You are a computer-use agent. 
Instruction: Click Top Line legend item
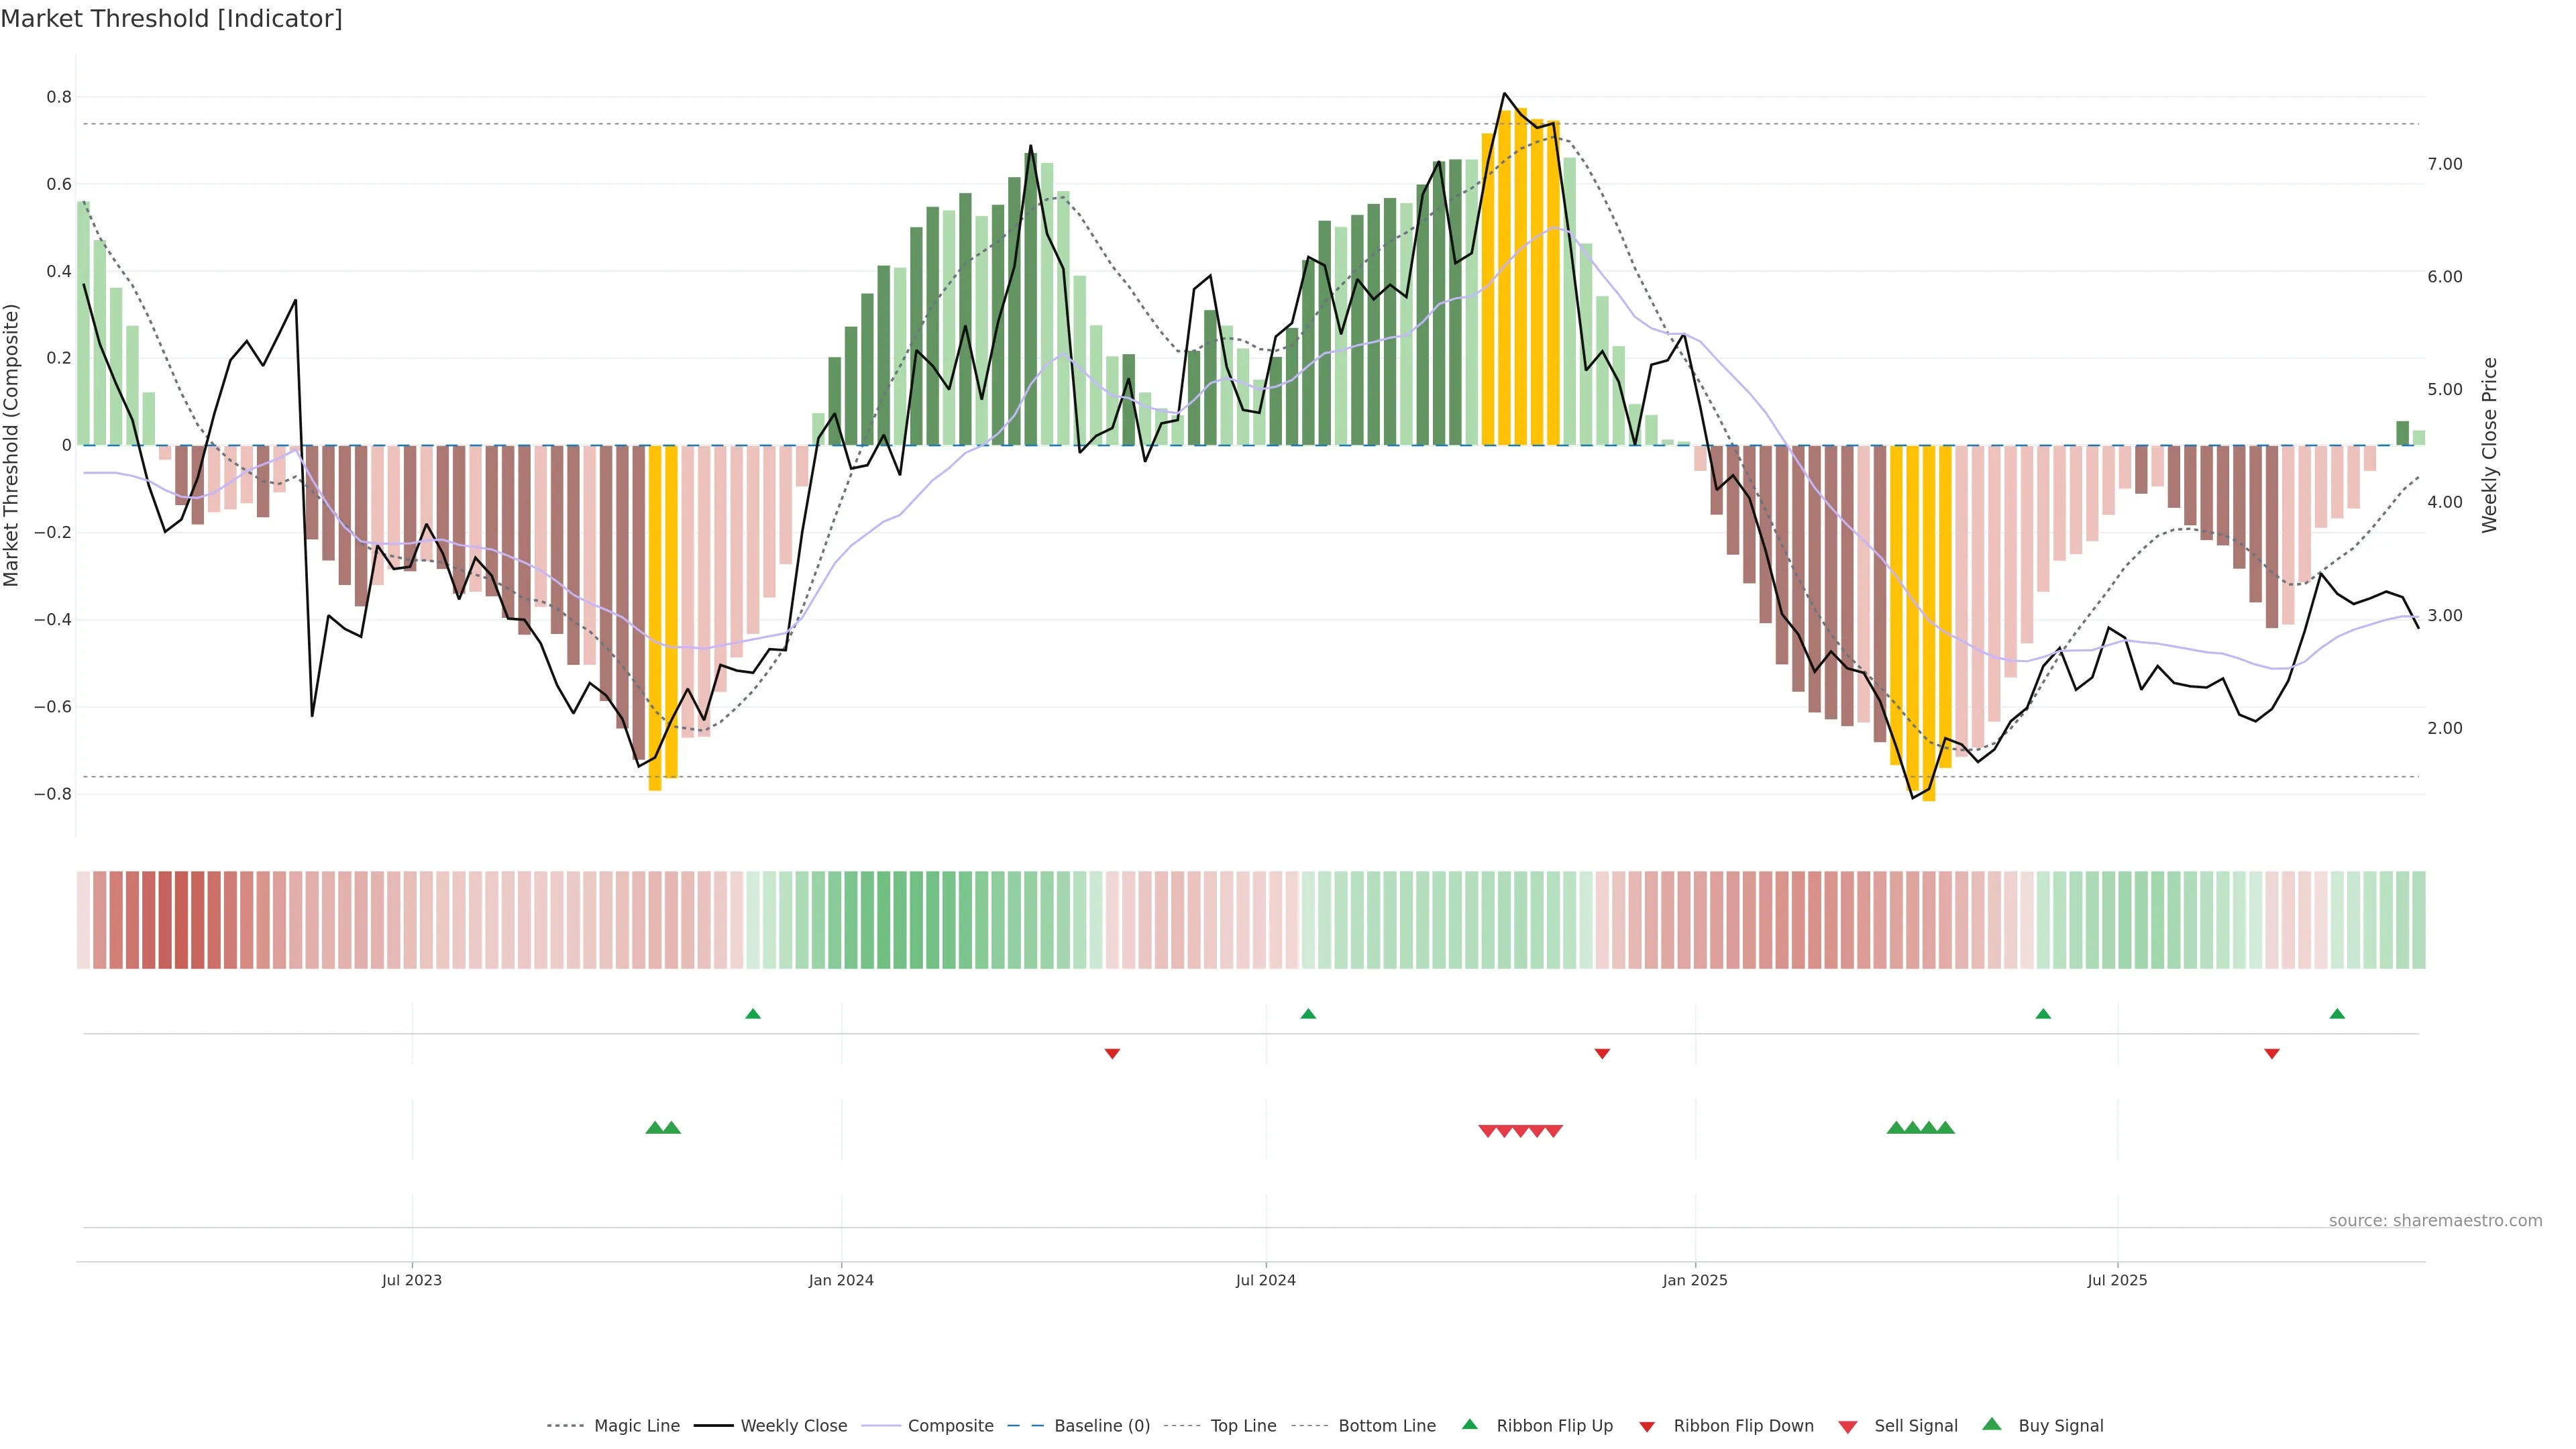click(x=1243, y=1426)
